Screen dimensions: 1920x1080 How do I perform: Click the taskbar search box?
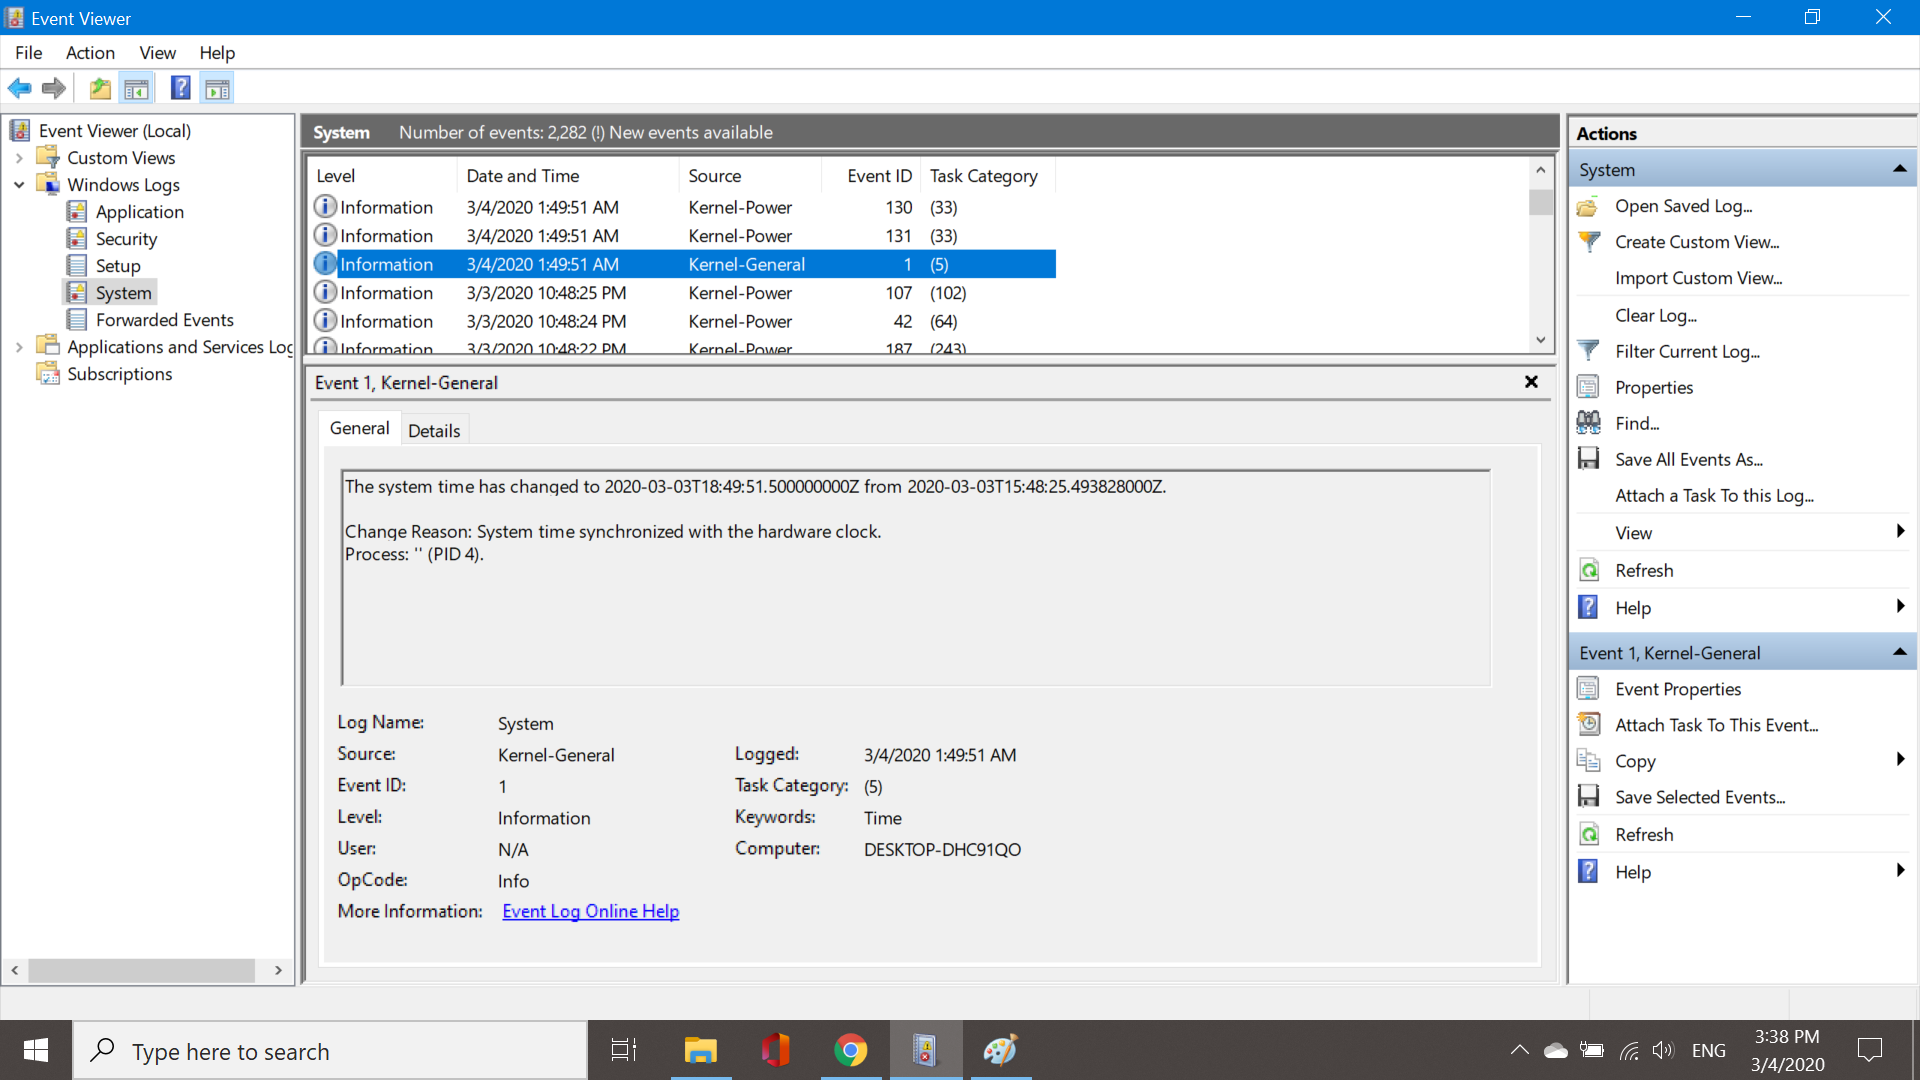[x=330, y=1050]
